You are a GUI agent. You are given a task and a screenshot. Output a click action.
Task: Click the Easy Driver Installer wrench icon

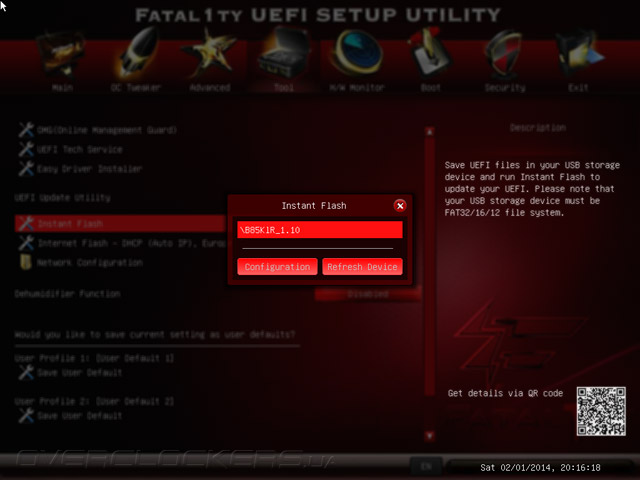point(26,169)
